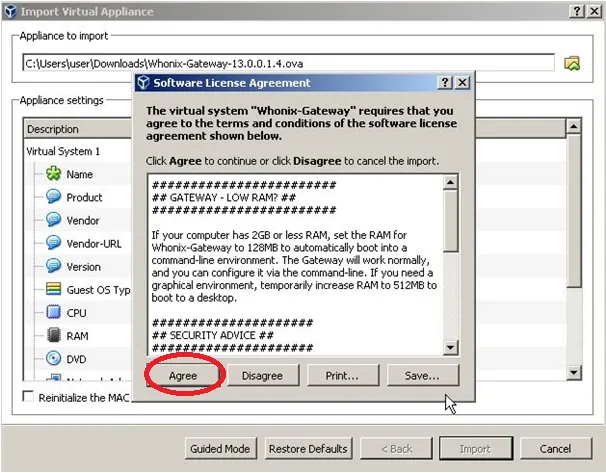The height and width of the screenshot is (473, 606).
Task: Click the Description column header
Action: tap(78, 129)
